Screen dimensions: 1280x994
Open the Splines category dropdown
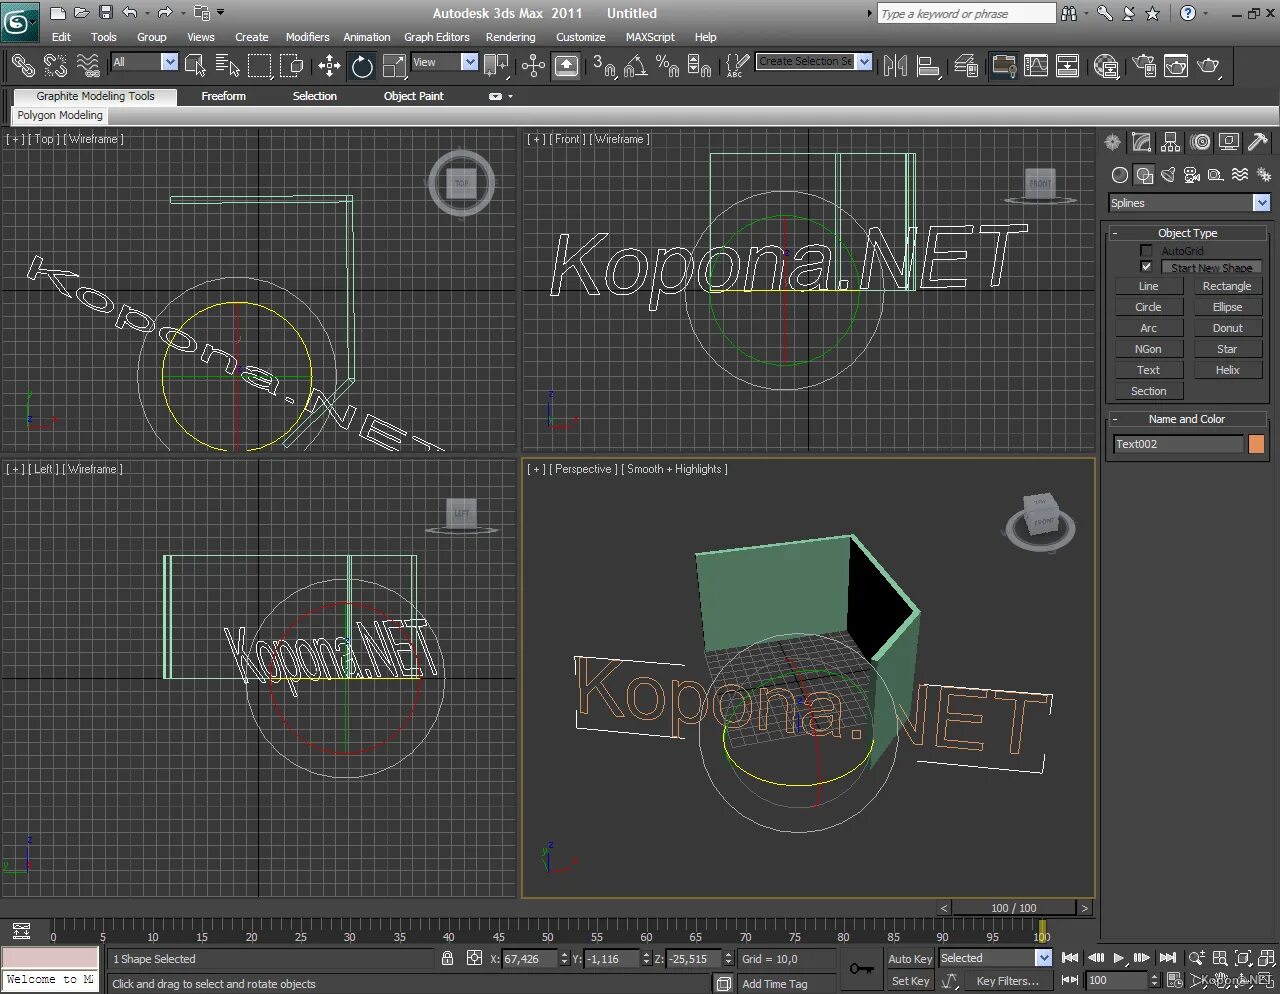tap(1260, 203)
